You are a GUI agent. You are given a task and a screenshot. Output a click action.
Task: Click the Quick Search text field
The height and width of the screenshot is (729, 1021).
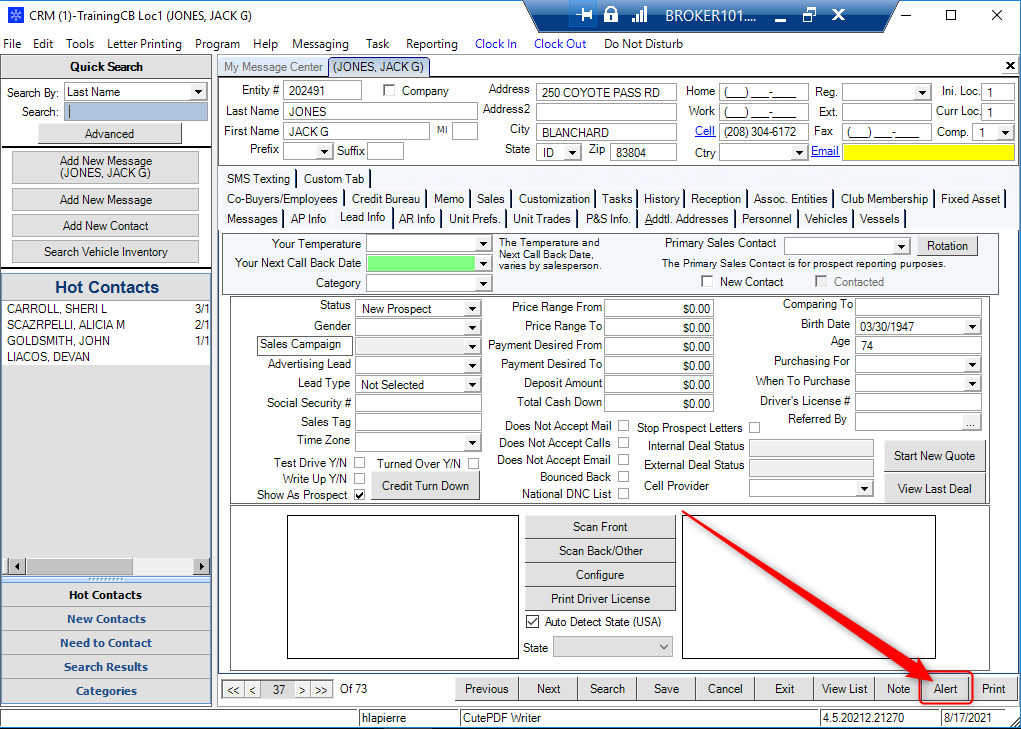[135, 112]
